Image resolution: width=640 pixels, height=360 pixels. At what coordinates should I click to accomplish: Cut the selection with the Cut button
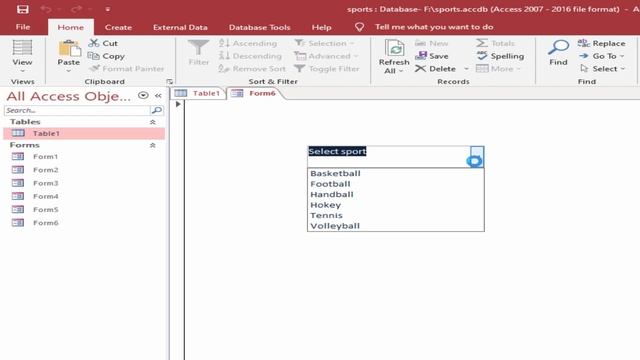click(103, 43)
